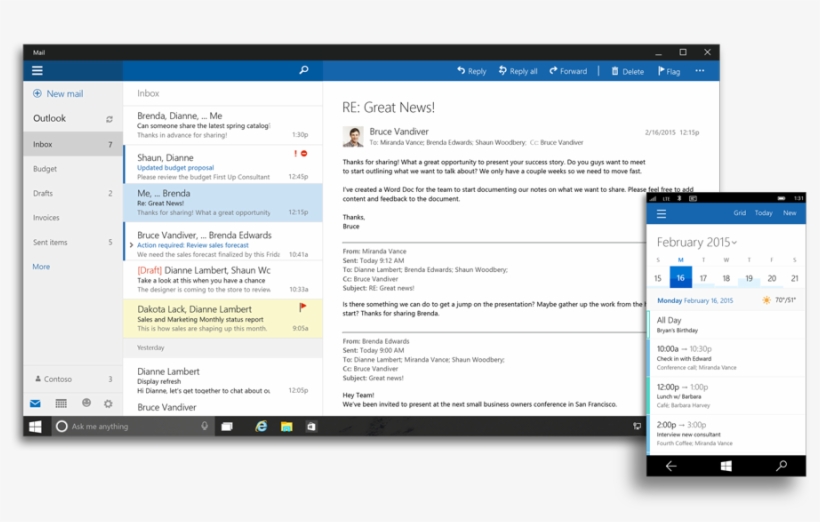Tap the phone search button

781,466
